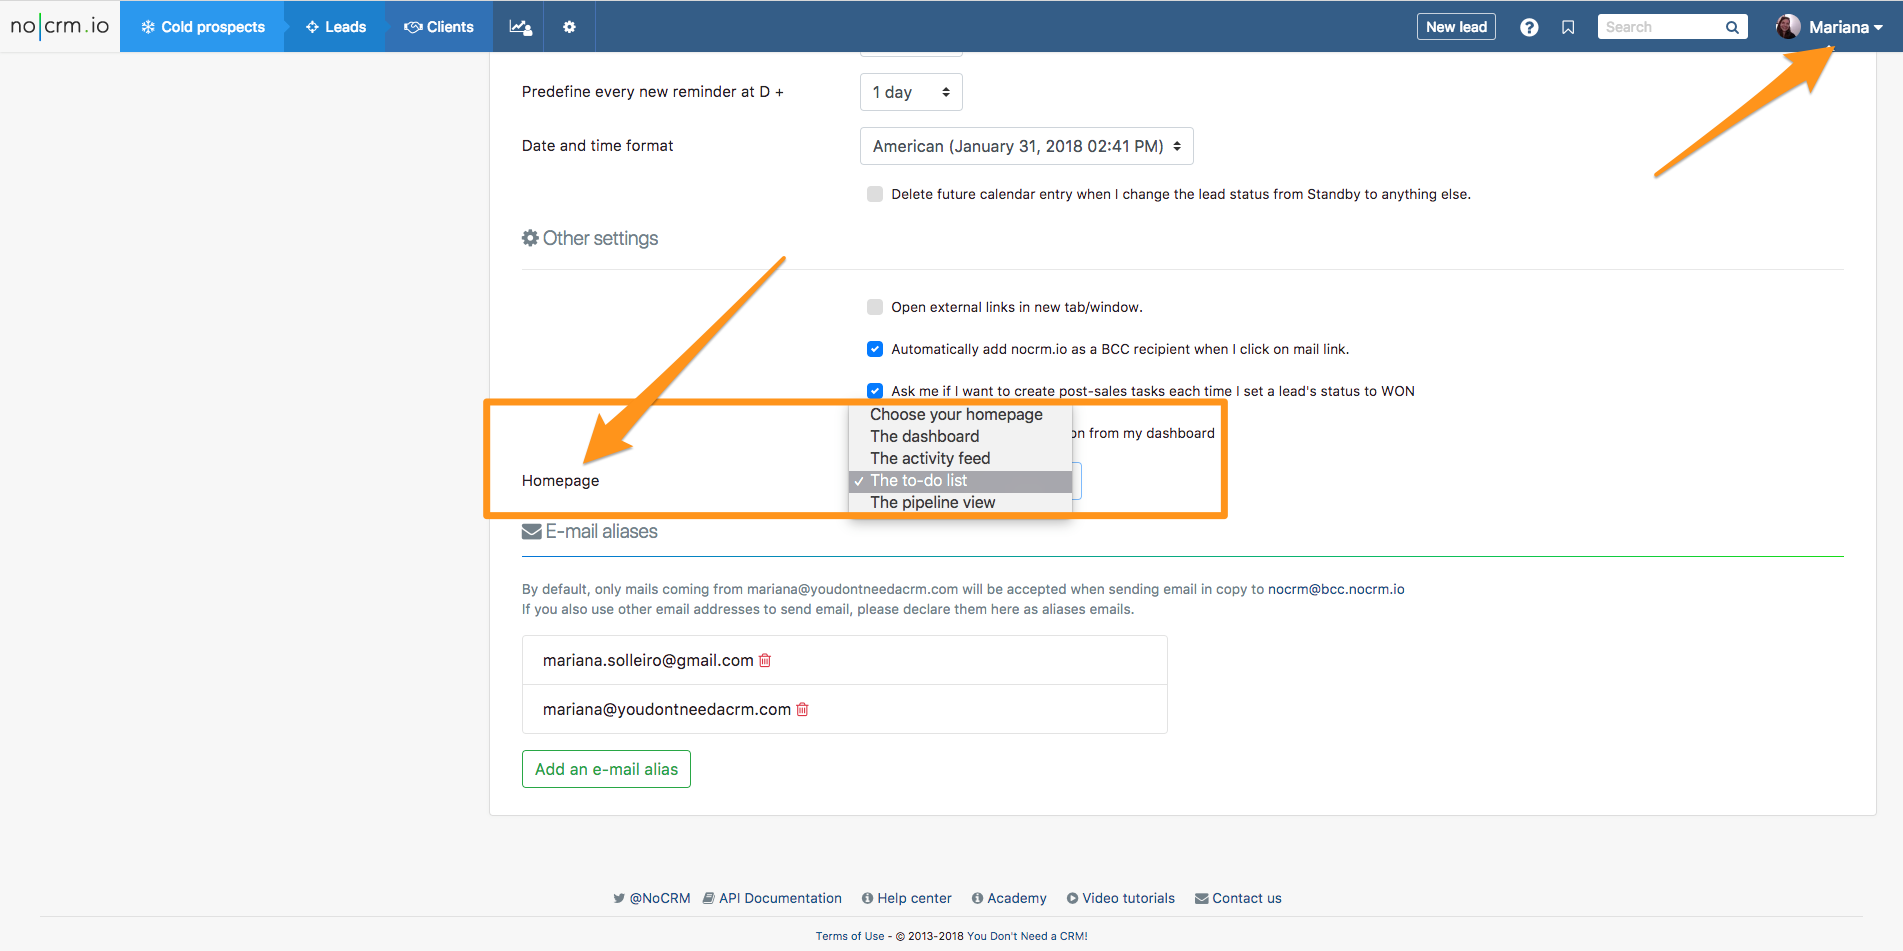
Task: Choose 'The dashboard' as homepage
Action: tap(924, 436)
